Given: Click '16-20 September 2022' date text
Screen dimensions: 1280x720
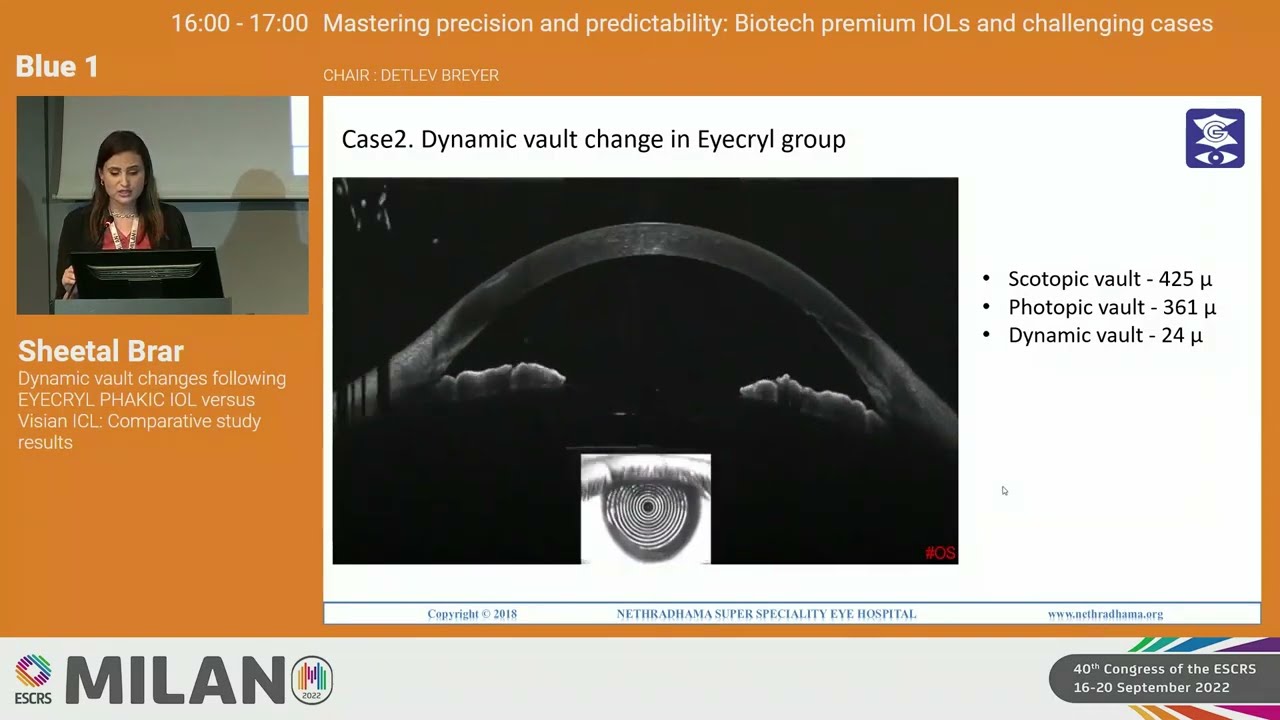Looking at the screenshot, I should (1152, 688).
